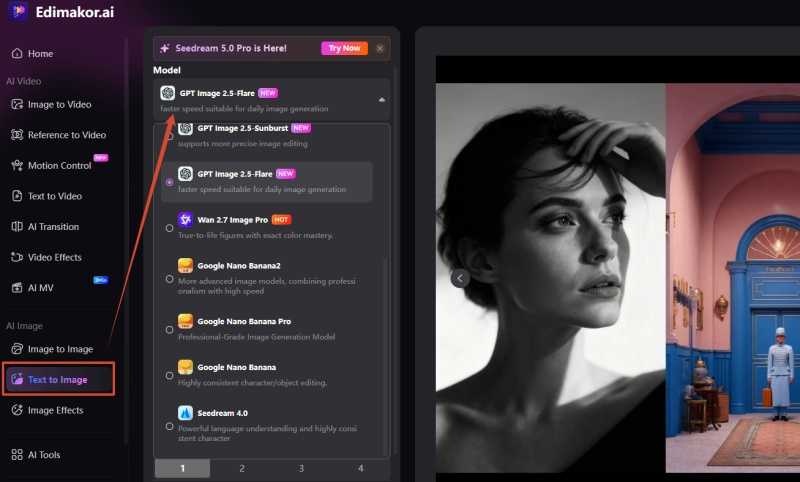
Task: Click the AI Transition sidebar icon
Action: click(x=17, y=227)
